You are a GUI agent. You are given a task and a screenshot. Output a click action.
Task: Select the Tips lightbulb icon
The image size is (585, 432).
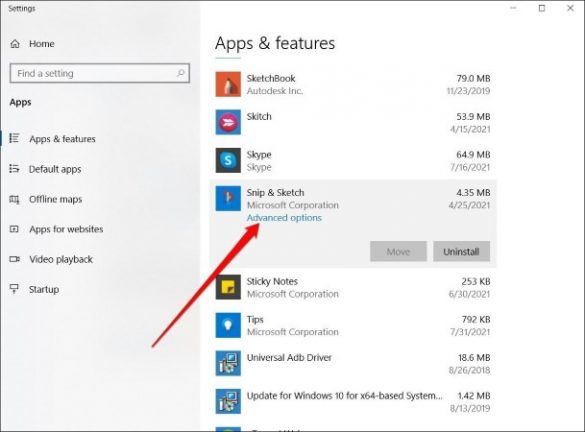[x=228, y=325]
